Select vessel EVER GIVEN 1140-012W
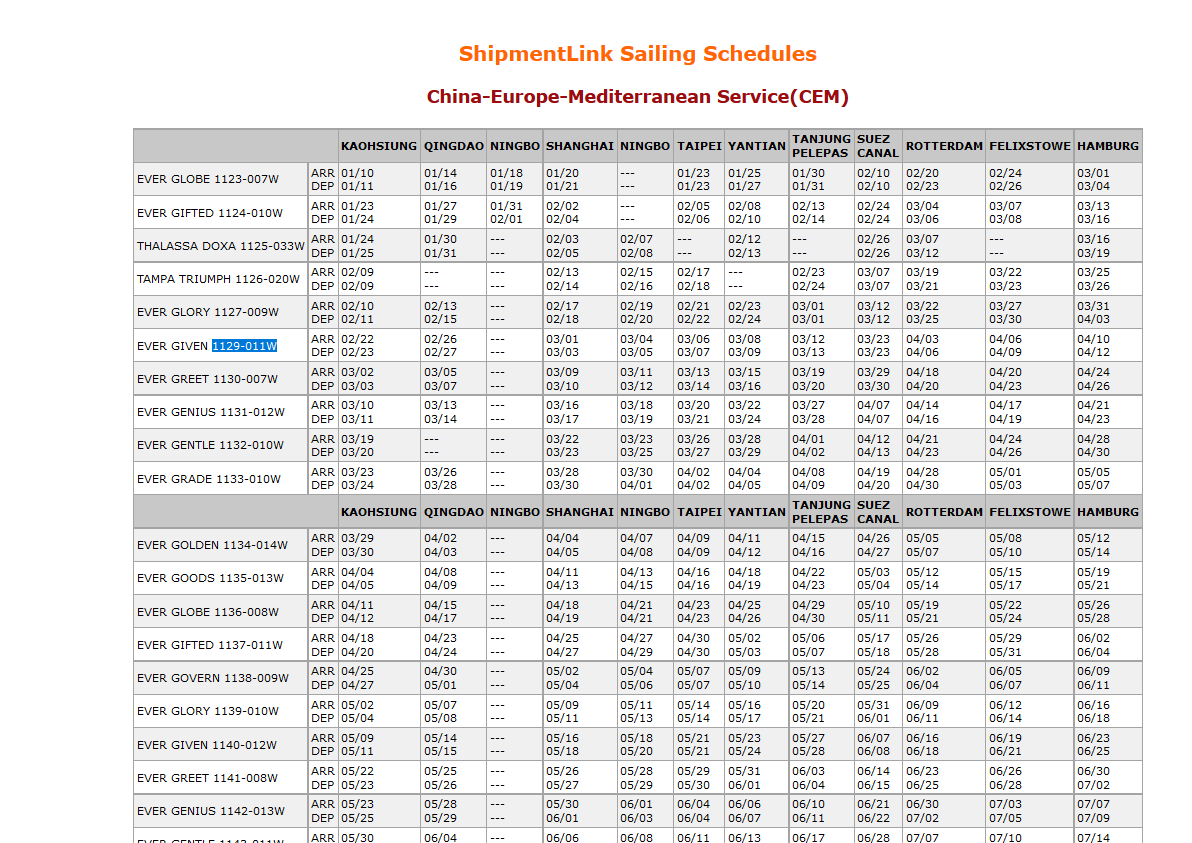This screenshot has height=843, width=1192. 207,745
